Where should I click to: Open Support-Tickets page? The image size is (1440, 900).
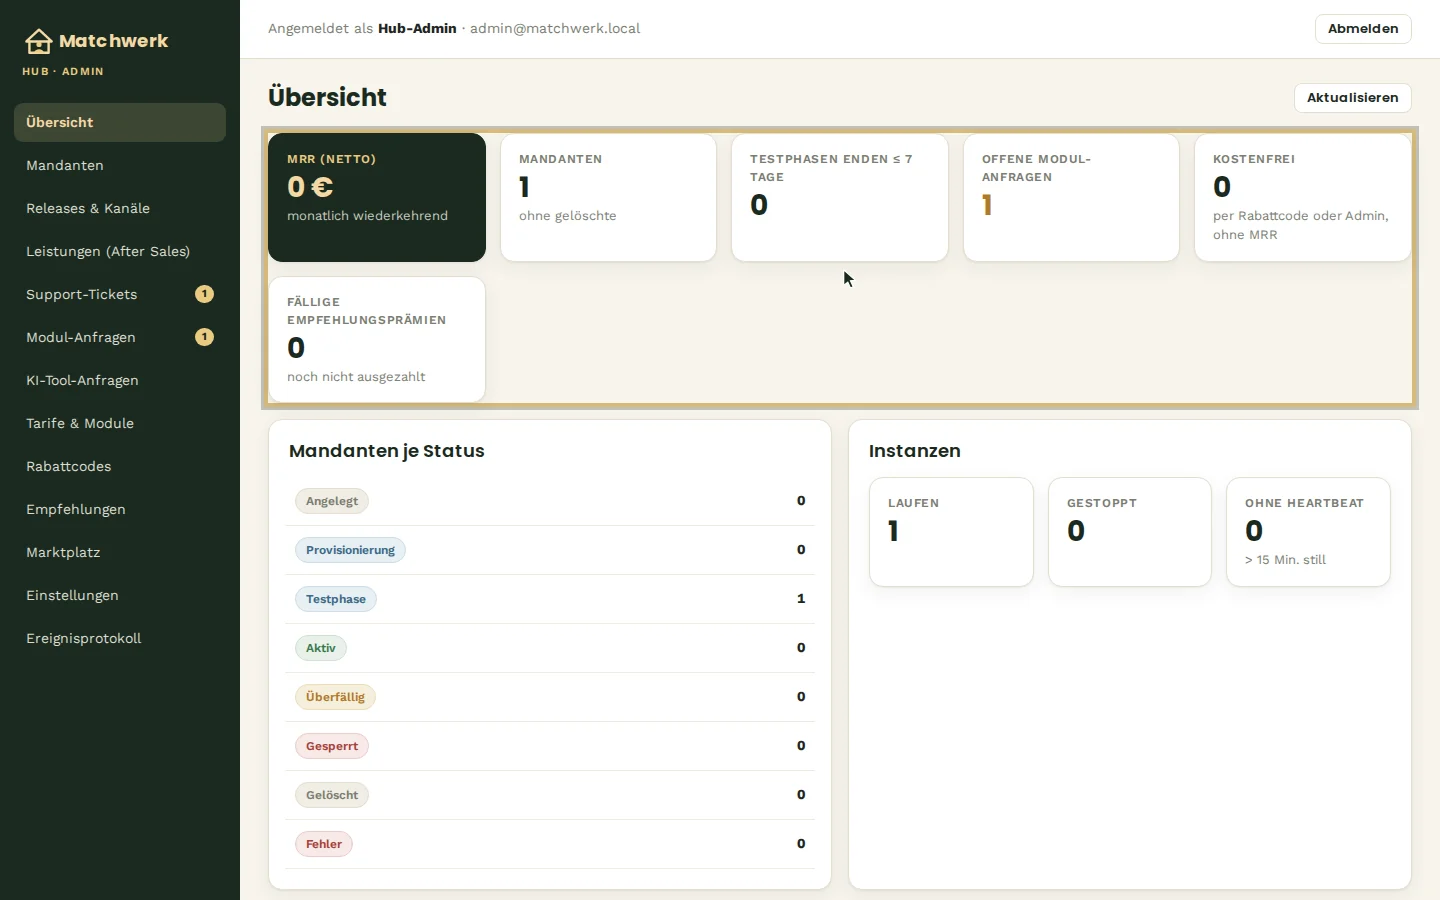[120, 294]
